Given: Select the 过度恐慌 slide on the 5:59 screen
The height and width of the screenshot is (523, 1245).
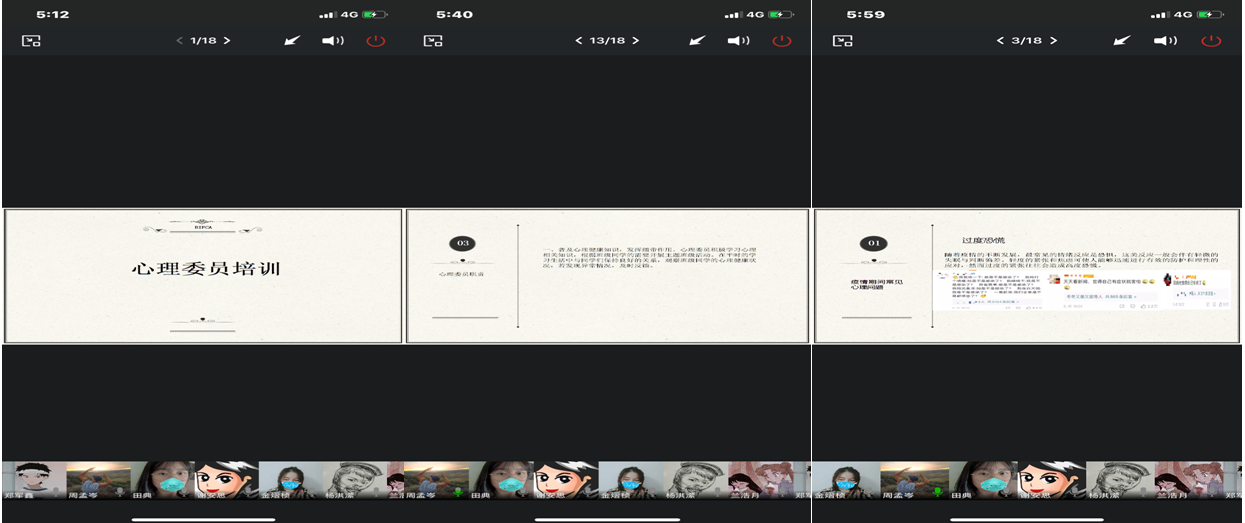Looking at the screenshot, I should pyautogui.click(x=1027, y=276).
